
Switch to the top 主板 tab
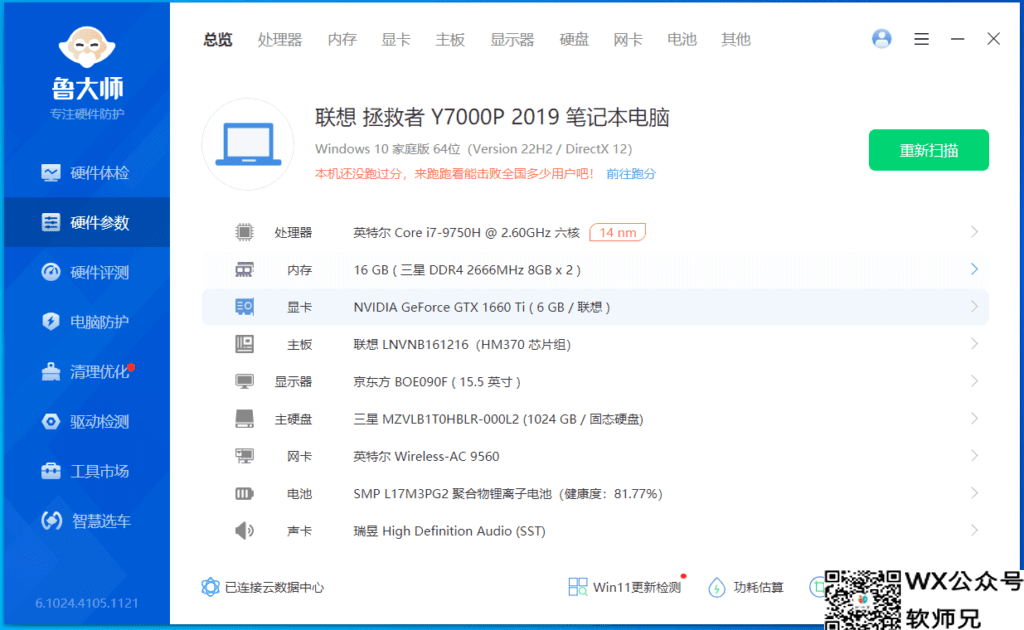(x=450, y=40)
